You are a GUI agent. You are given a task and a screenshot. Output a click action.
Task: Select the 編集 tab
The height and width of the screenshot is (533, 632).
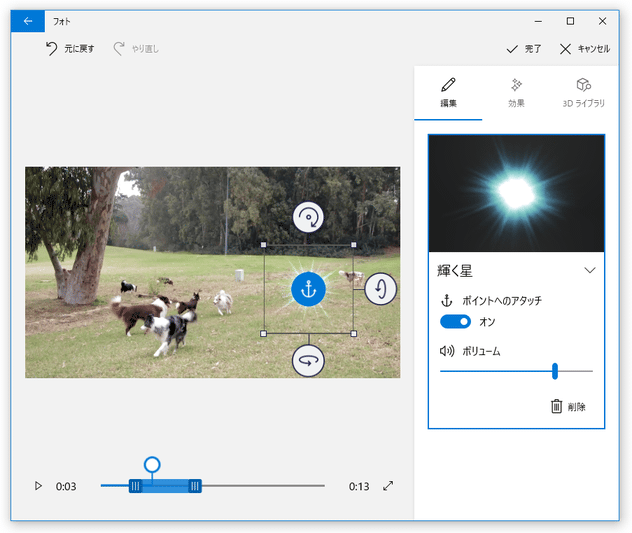(x=448, y=92)
